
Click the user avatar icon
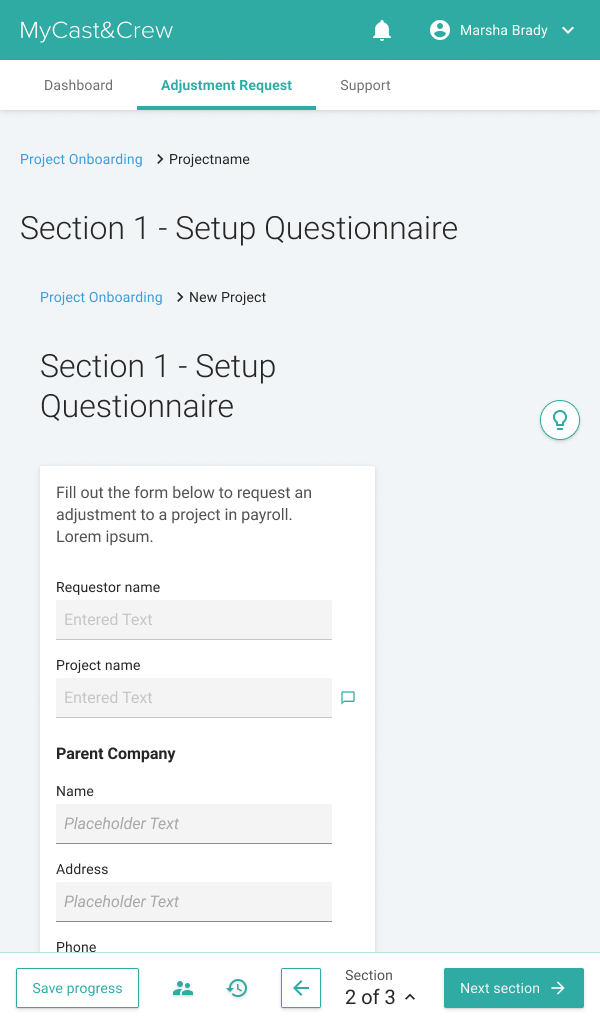point(440,30)
